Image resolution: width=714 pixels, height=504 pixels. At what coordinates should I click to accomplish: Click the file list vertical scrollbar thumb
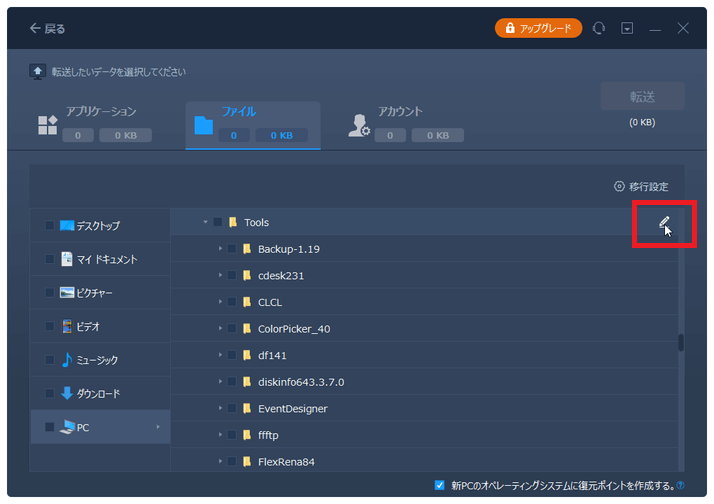click(681, 343)
